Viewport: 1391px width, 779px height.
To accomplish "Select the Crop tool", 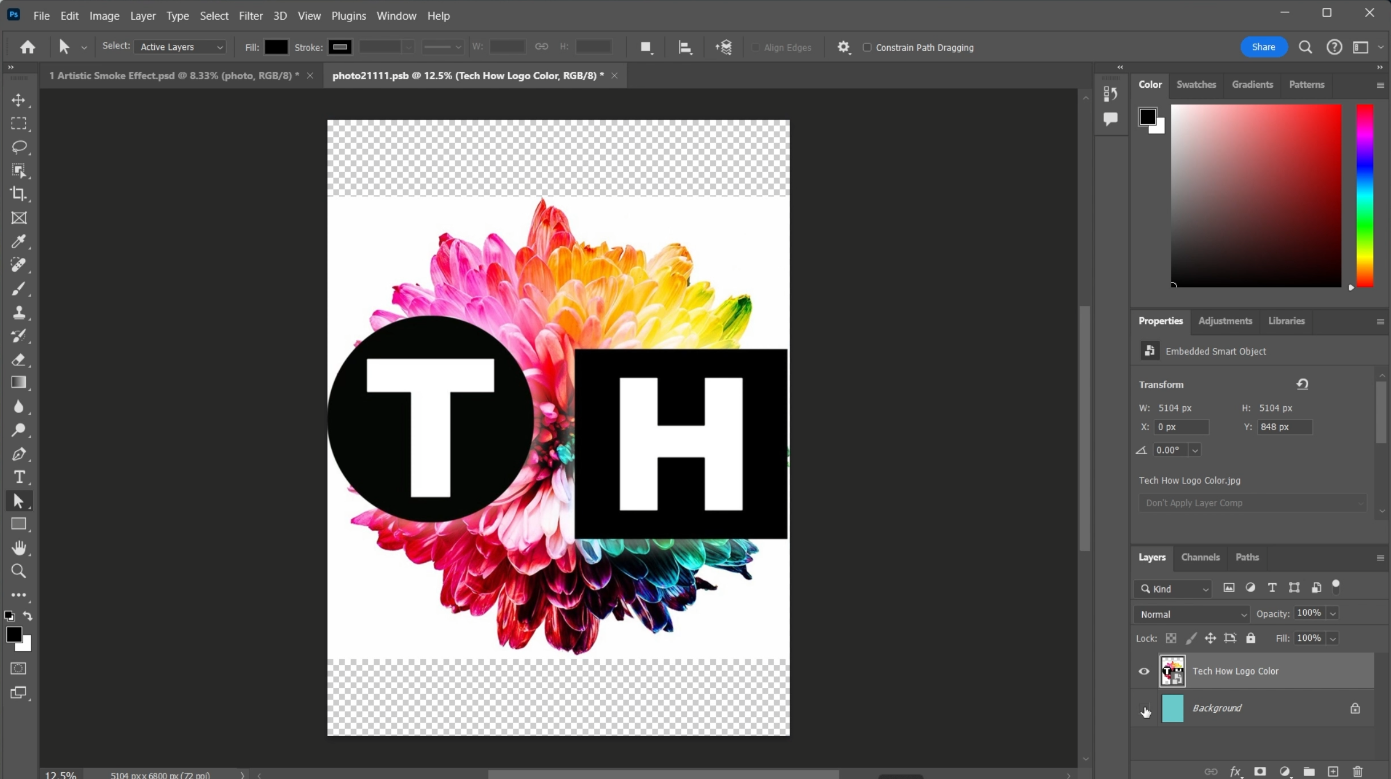I will (18, 194).
